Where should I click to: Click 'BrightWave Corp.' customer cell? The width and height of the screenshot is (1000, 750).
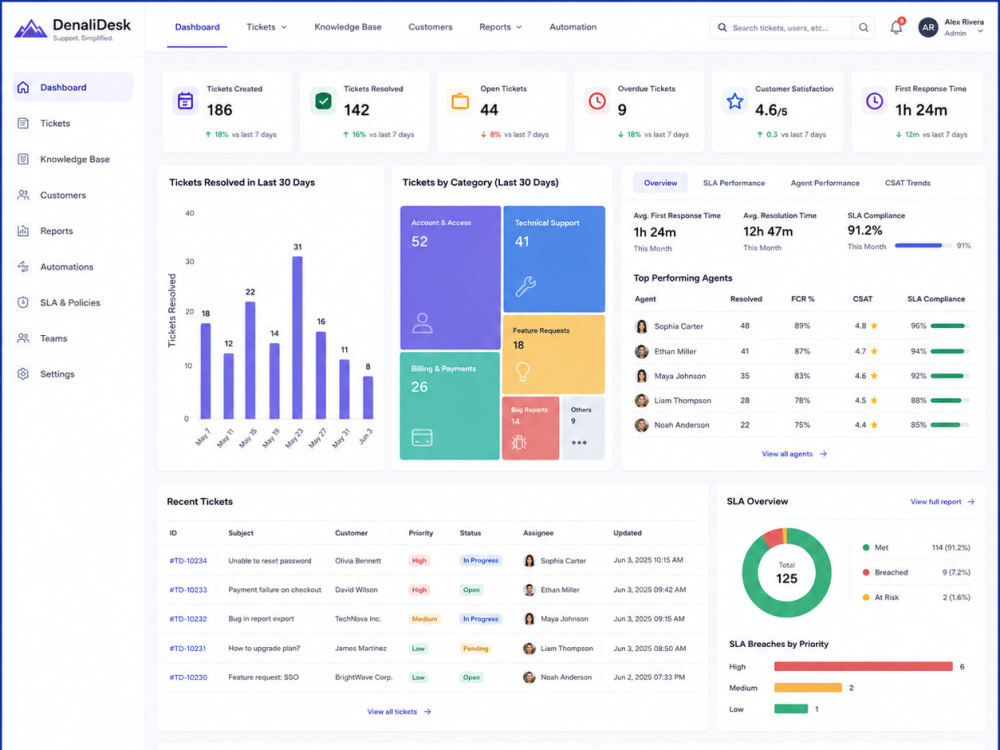364,677
